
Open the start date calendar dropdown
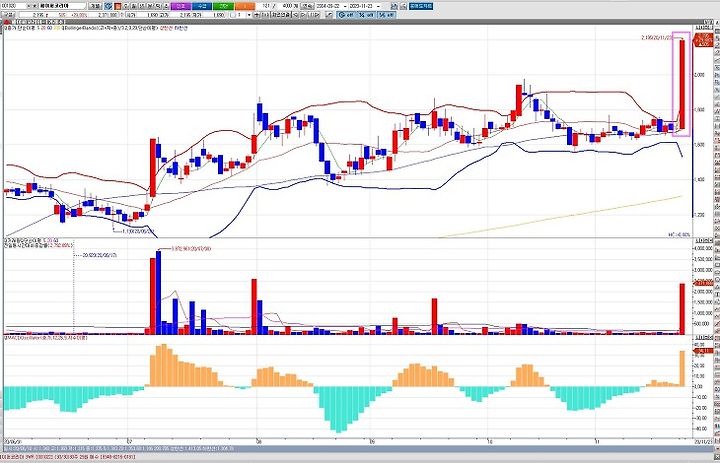click(345, 6)
